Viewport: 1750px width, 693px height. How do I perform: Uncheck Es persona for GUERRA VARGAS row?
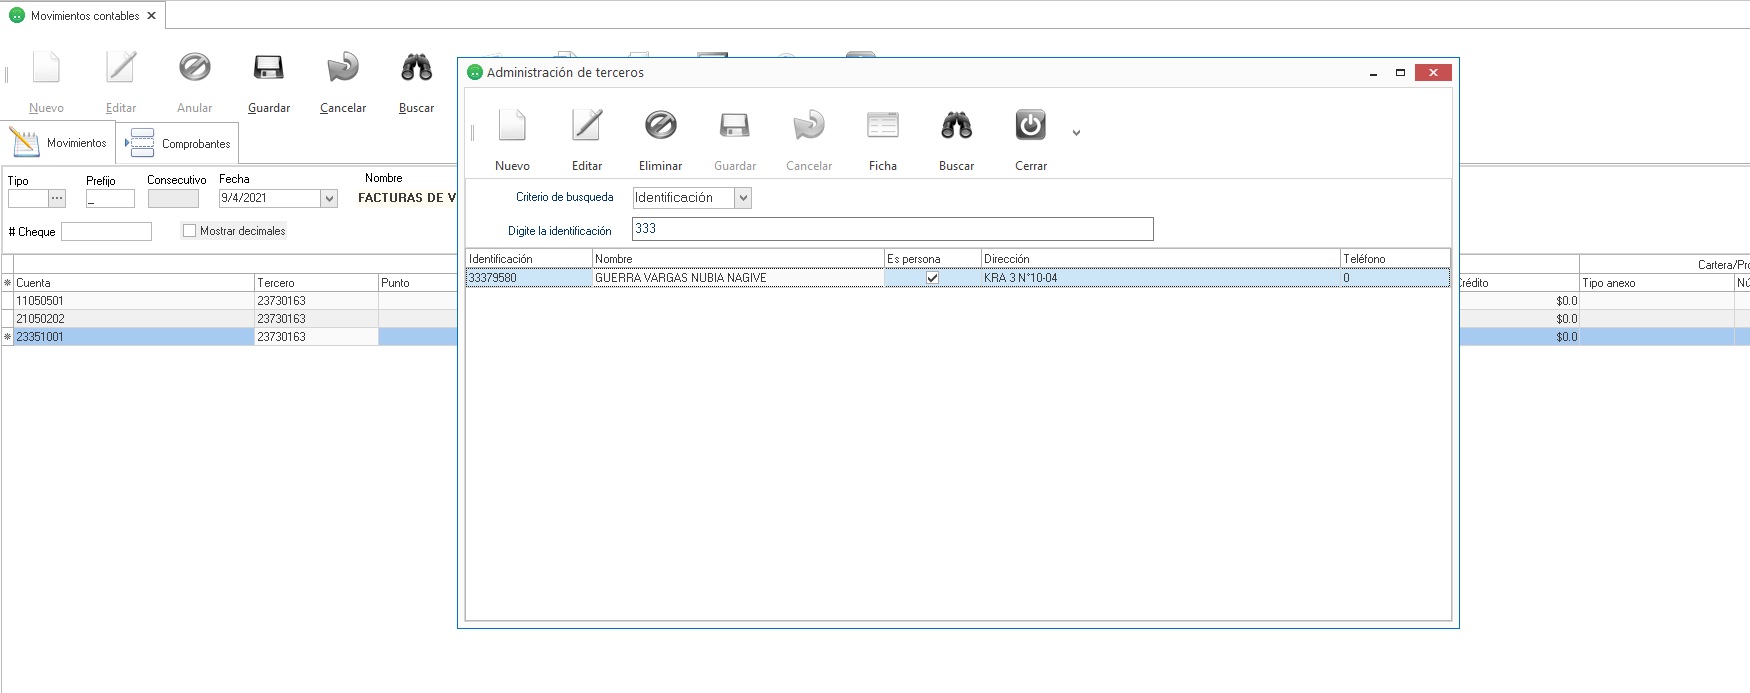point(932,278)
